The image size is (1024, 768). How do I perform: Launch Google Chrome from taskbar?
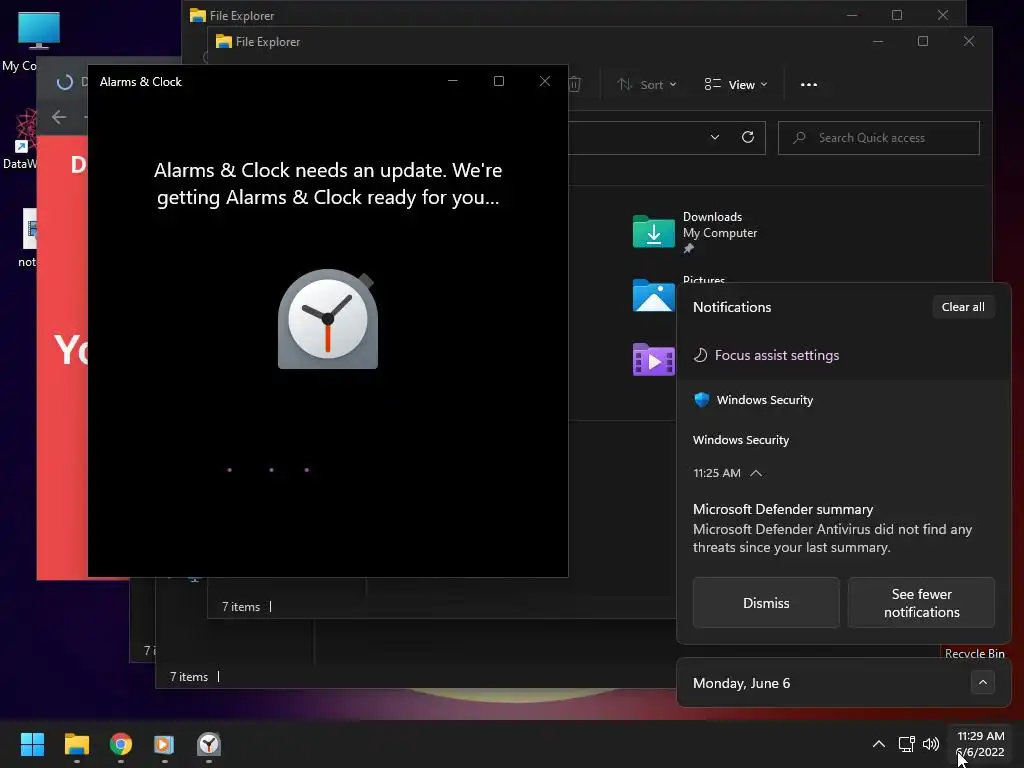point(121,744)
